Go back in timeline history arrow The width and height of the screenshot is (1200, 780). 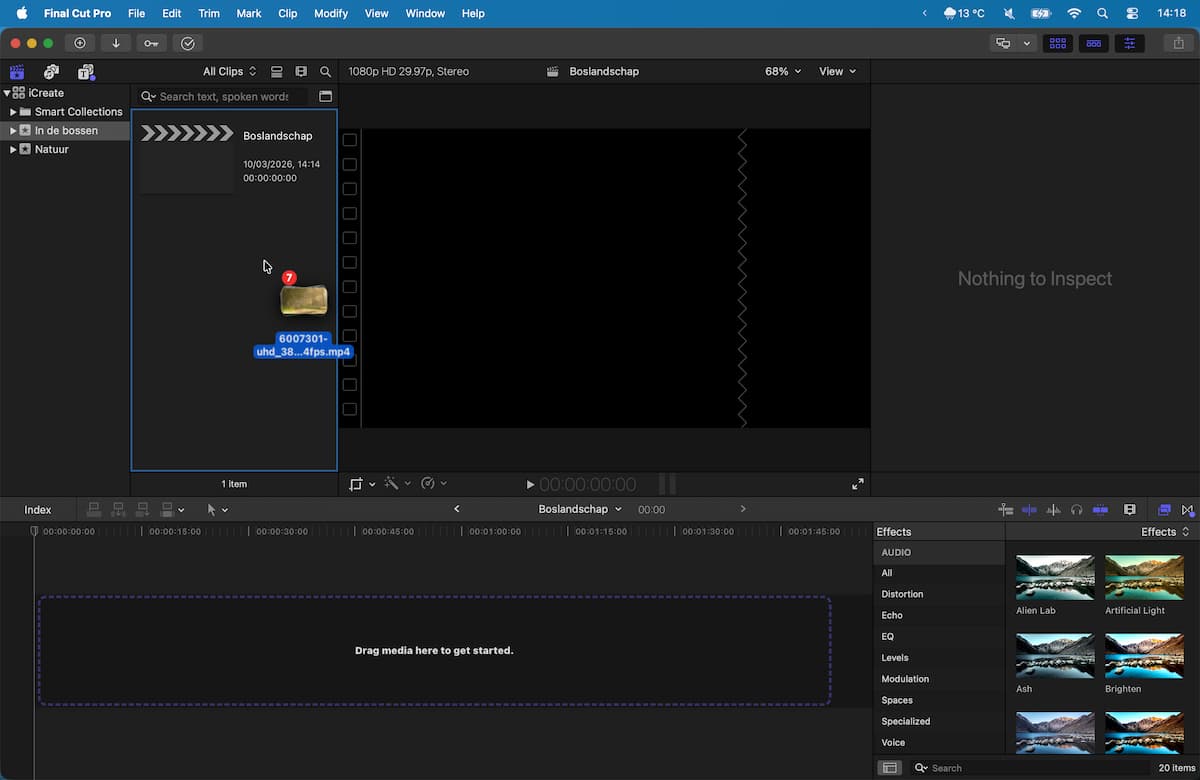[457, 509]
